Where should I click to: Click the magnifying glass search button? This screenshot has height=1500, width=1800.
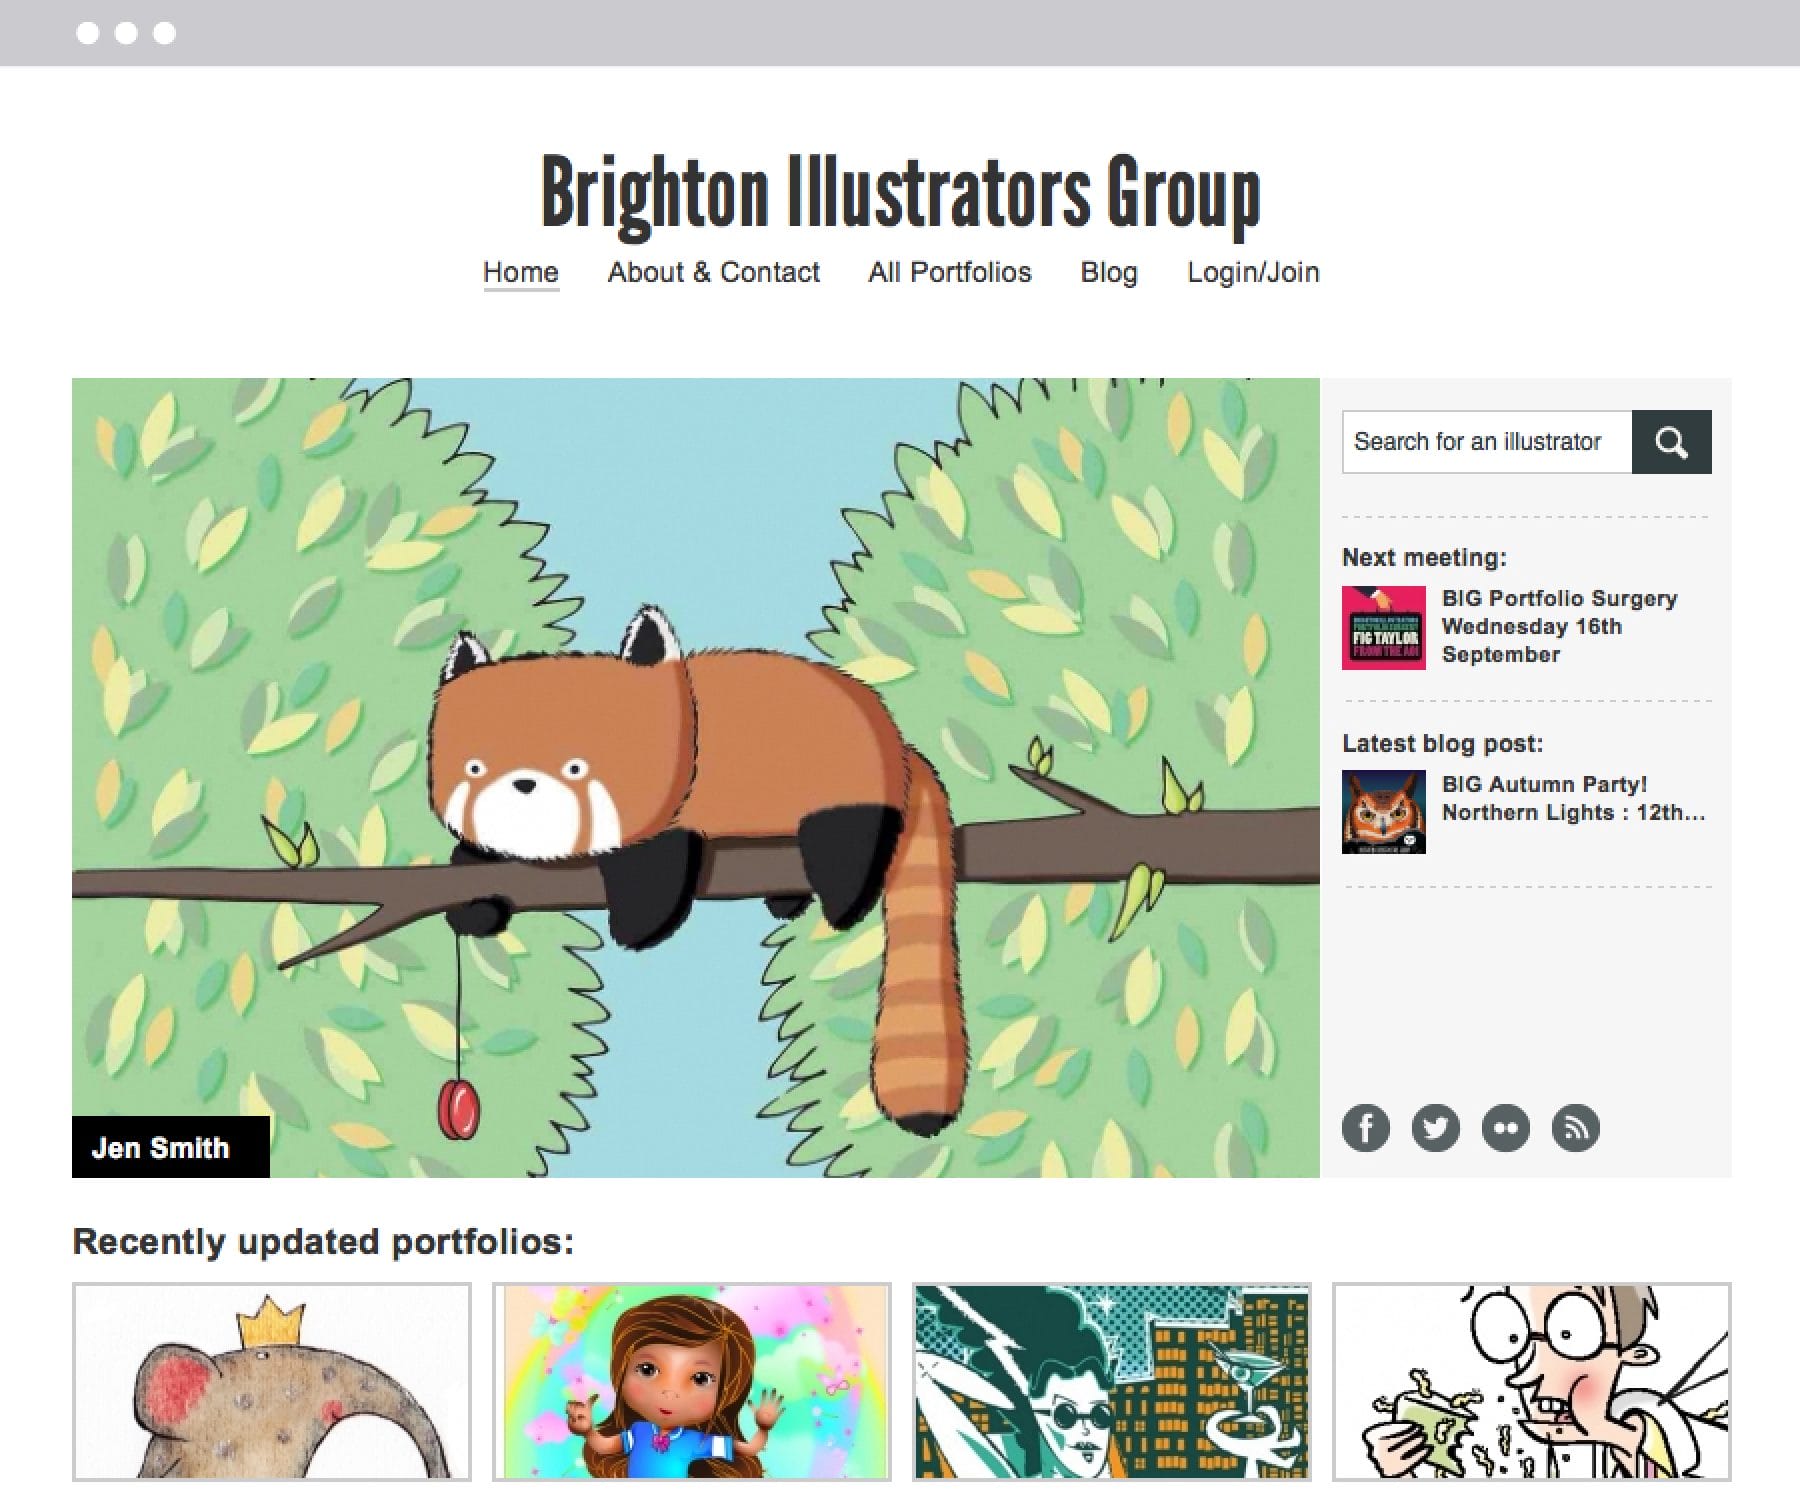tap(1671, 442)
